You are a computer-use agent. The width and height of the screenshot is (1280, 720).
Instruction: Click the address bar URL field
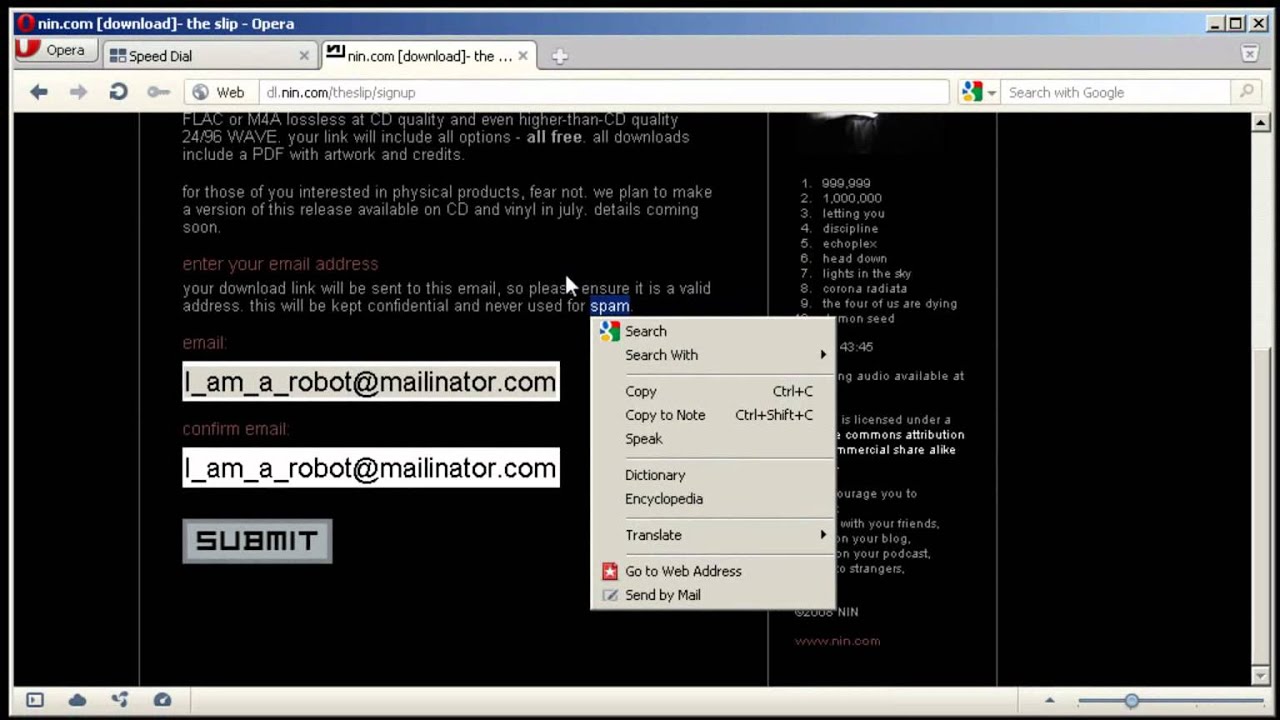[603, 92]
